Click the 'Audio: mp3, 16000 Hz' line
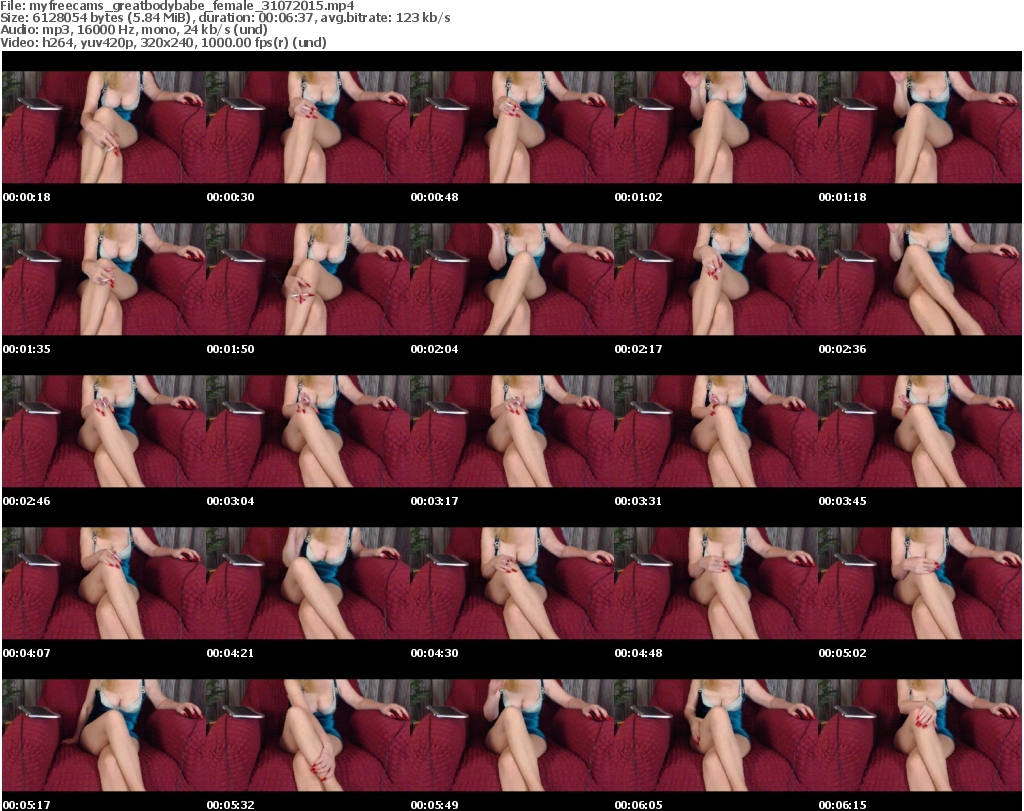The image size is (1024, 811). 134,30
